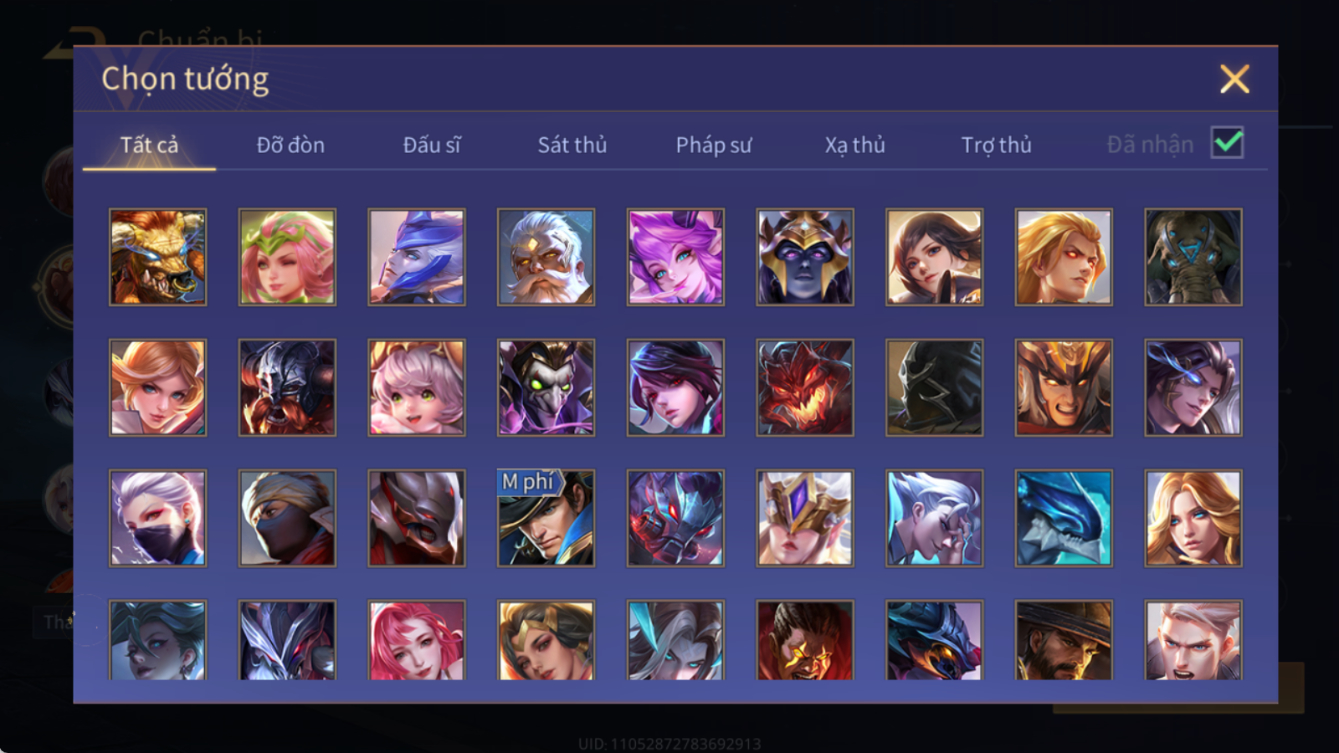Image resolution: width=1339 pixels, height=753 pixels.
Task: Open the "Đấu sĩ" tab
Action: 432,145
